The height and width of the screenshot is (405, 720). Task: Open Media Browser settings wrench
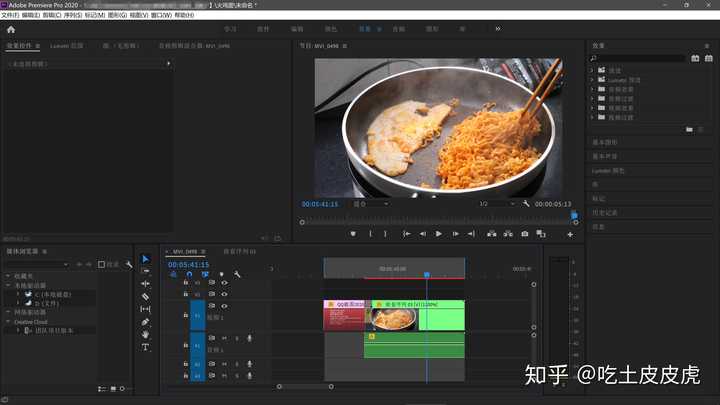point(129,264)
